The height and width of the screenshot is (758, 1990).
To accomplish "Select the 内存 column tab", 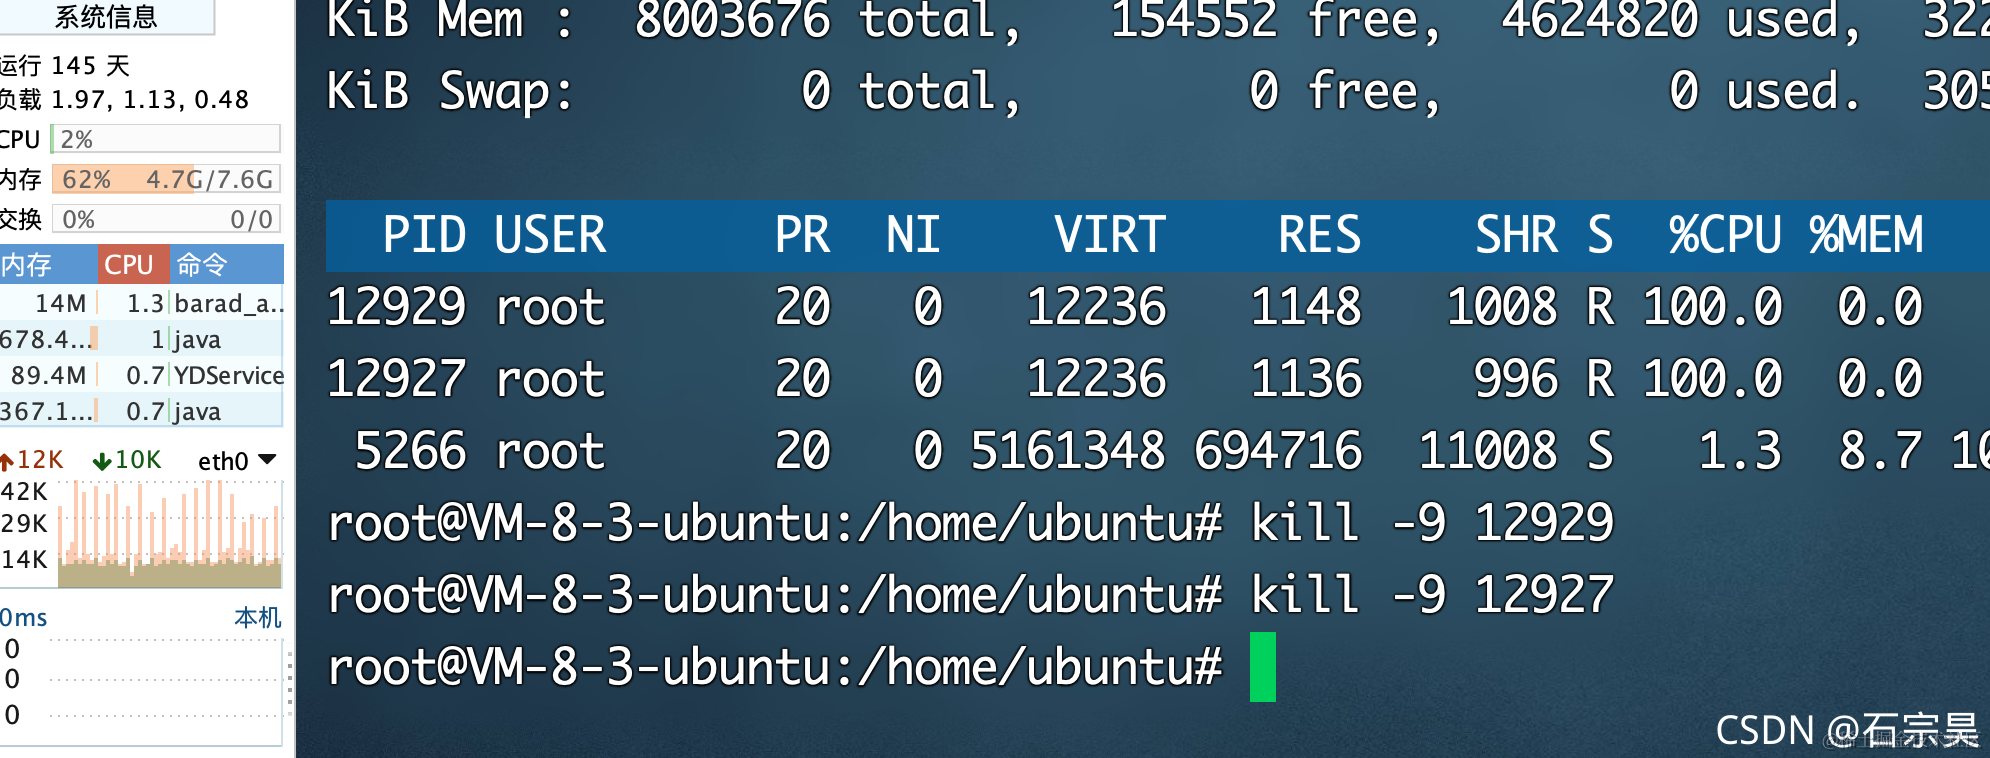I will point(48,265).
